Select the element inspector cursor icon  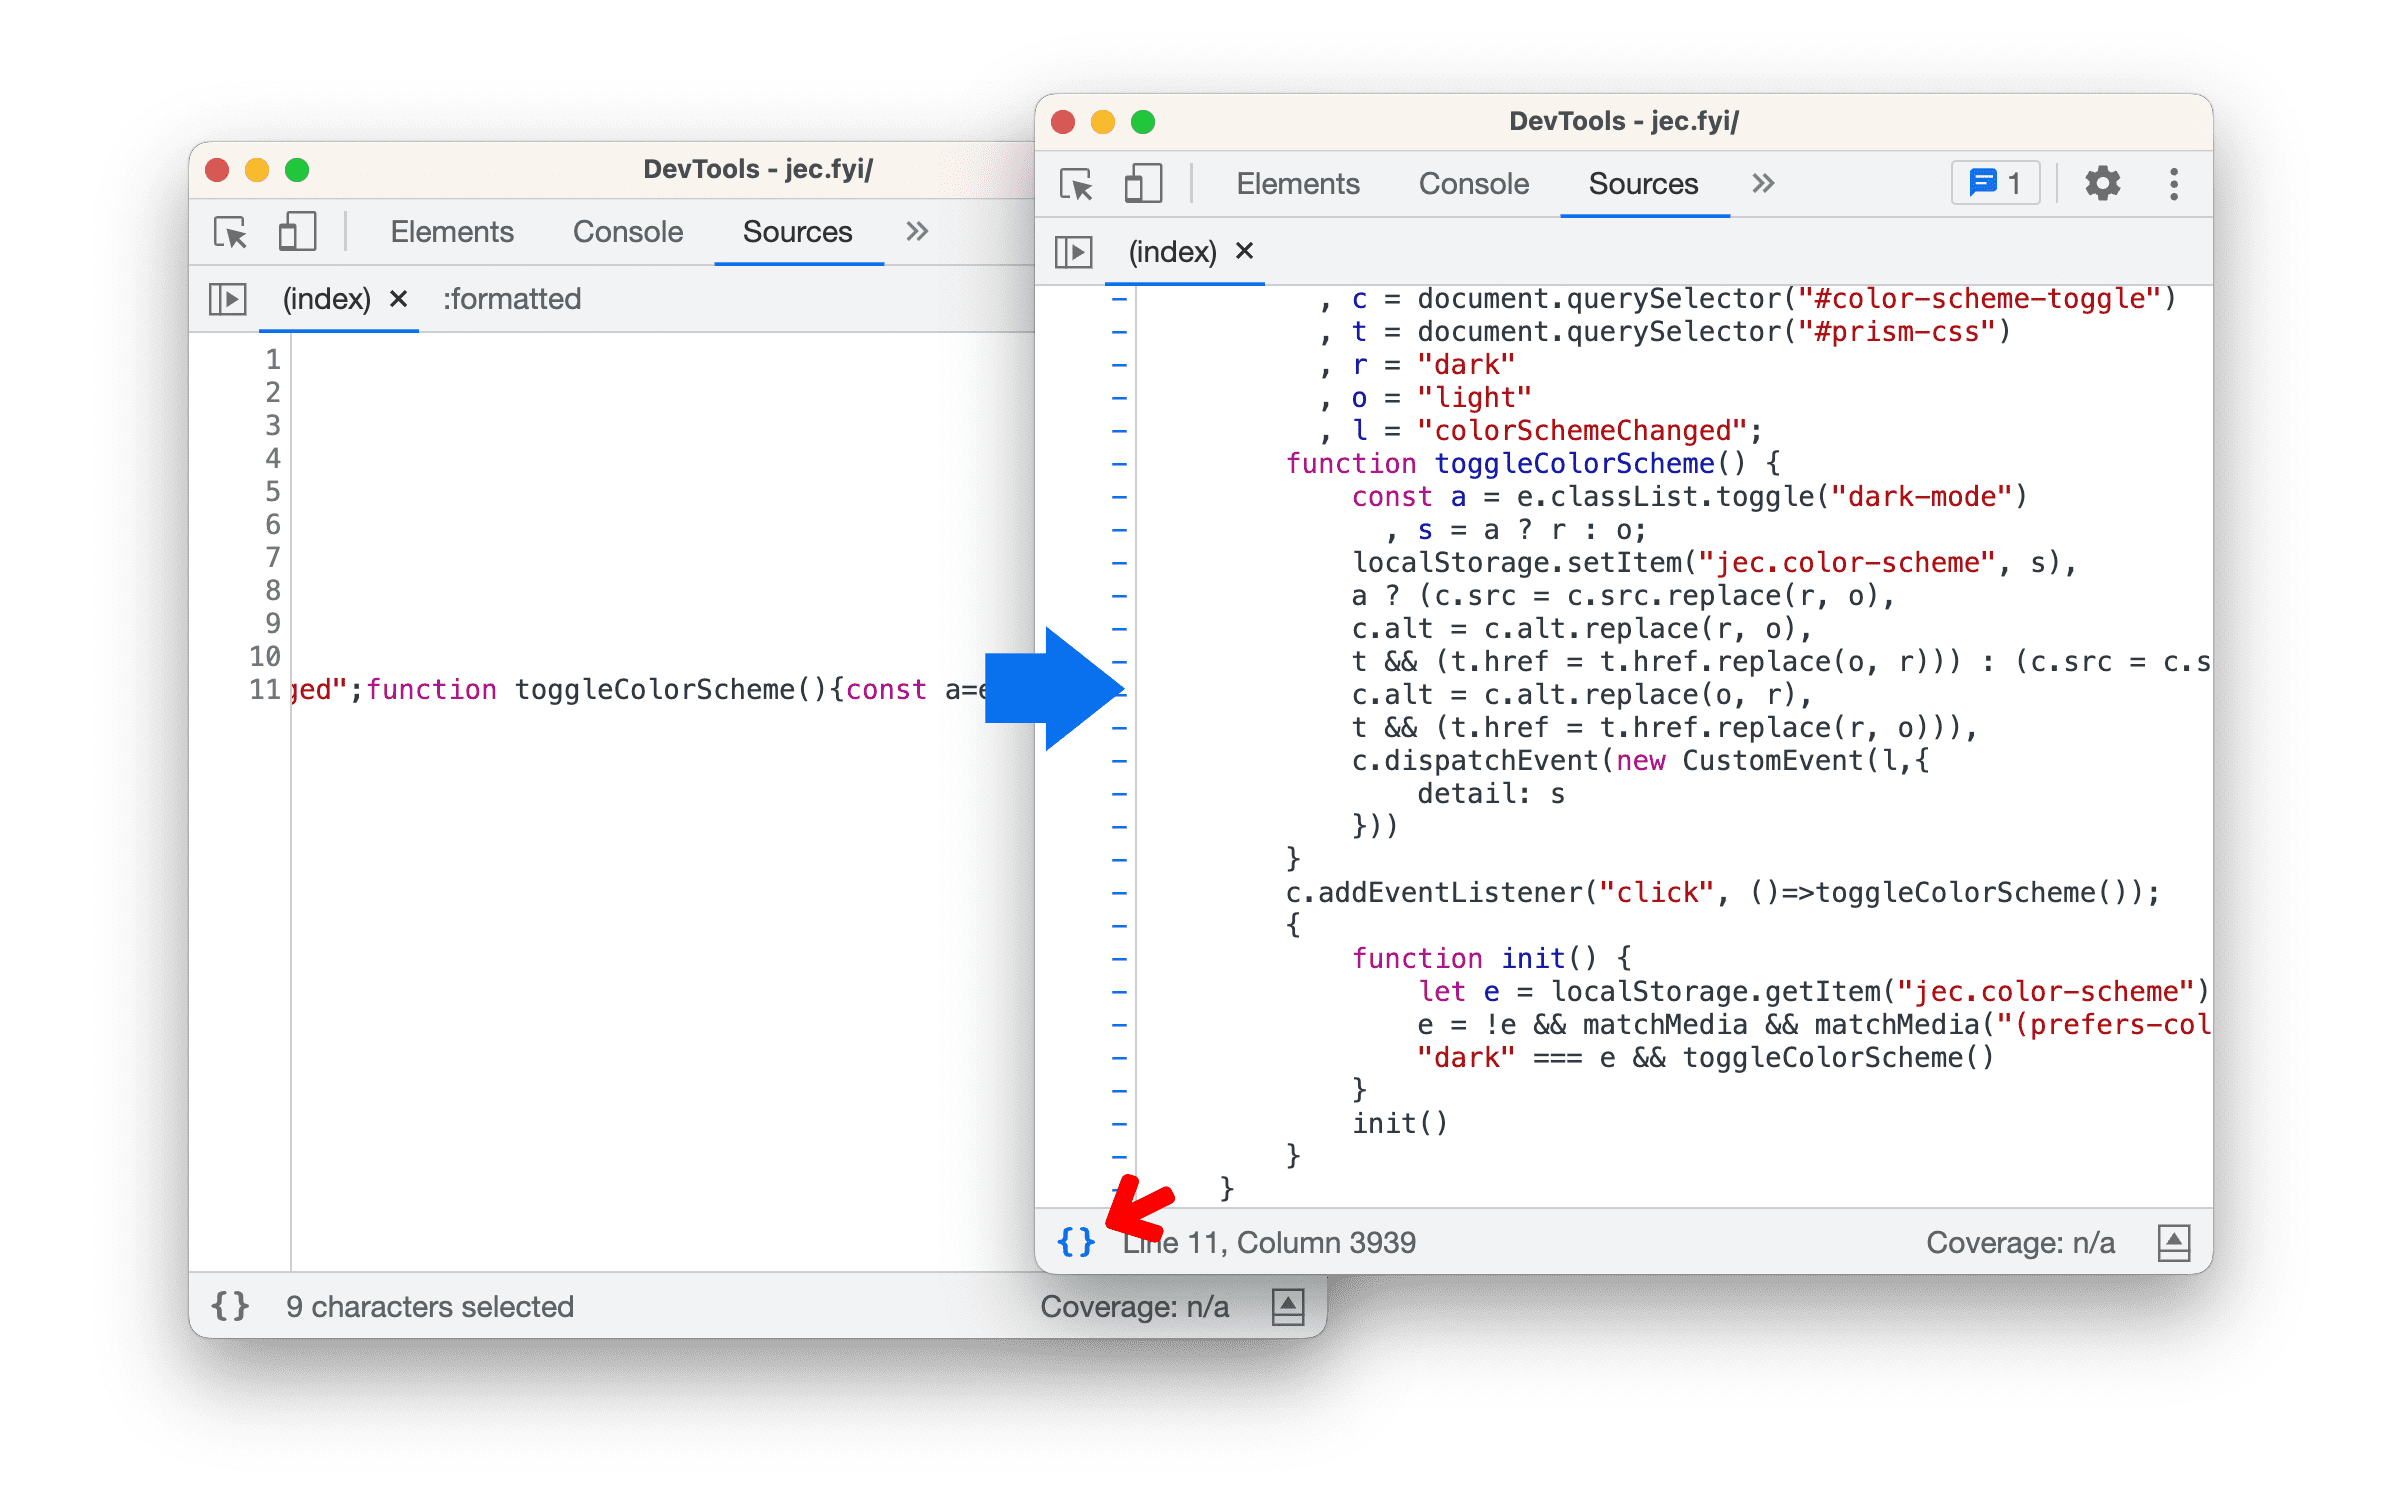(230, 232)
